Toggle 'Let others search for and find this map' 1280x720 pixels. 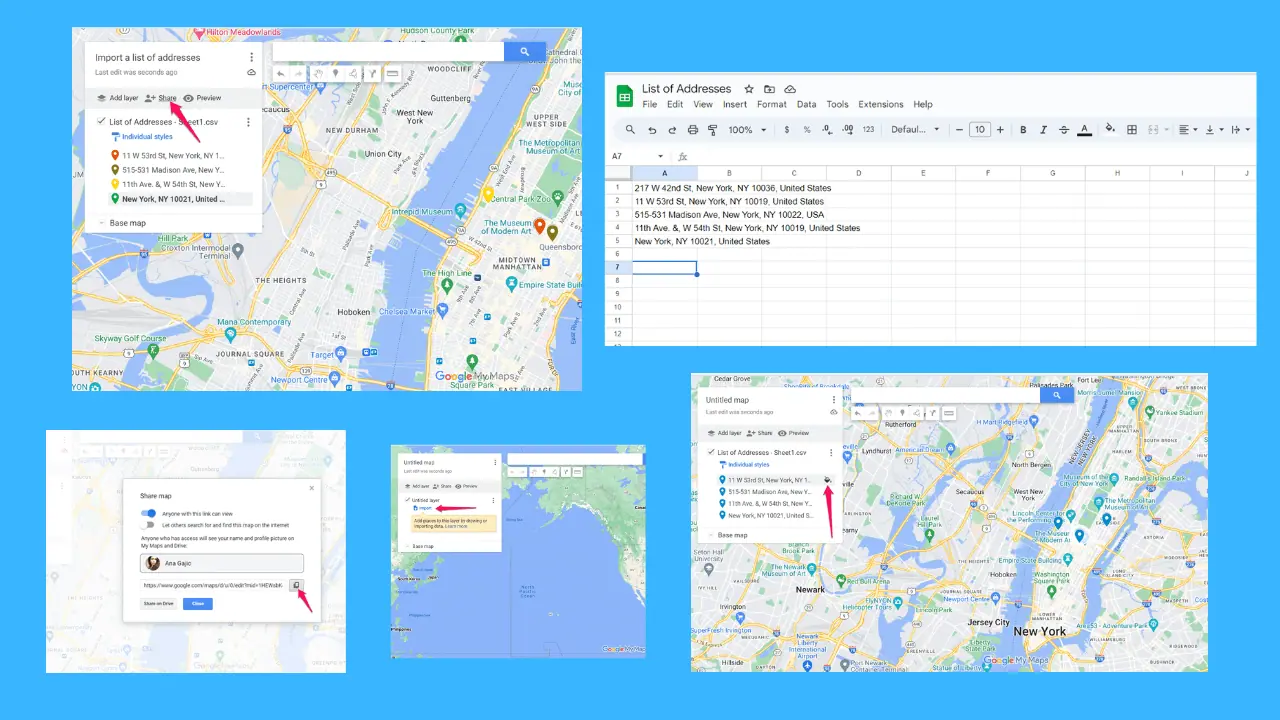[149, 524]
